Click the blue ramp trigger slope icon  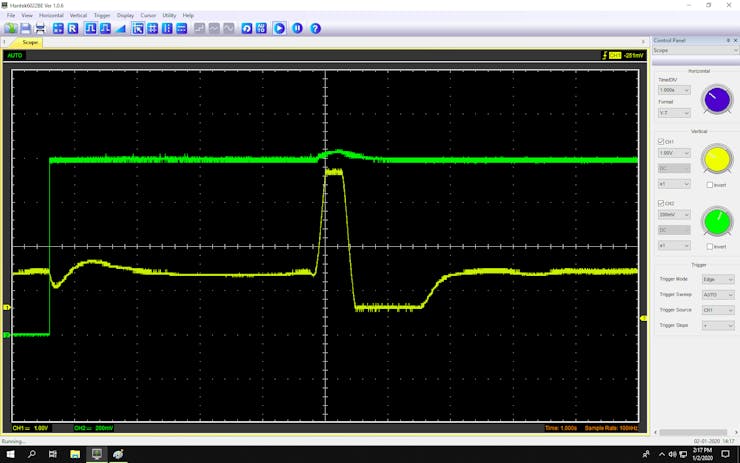[x=120, y=29]
